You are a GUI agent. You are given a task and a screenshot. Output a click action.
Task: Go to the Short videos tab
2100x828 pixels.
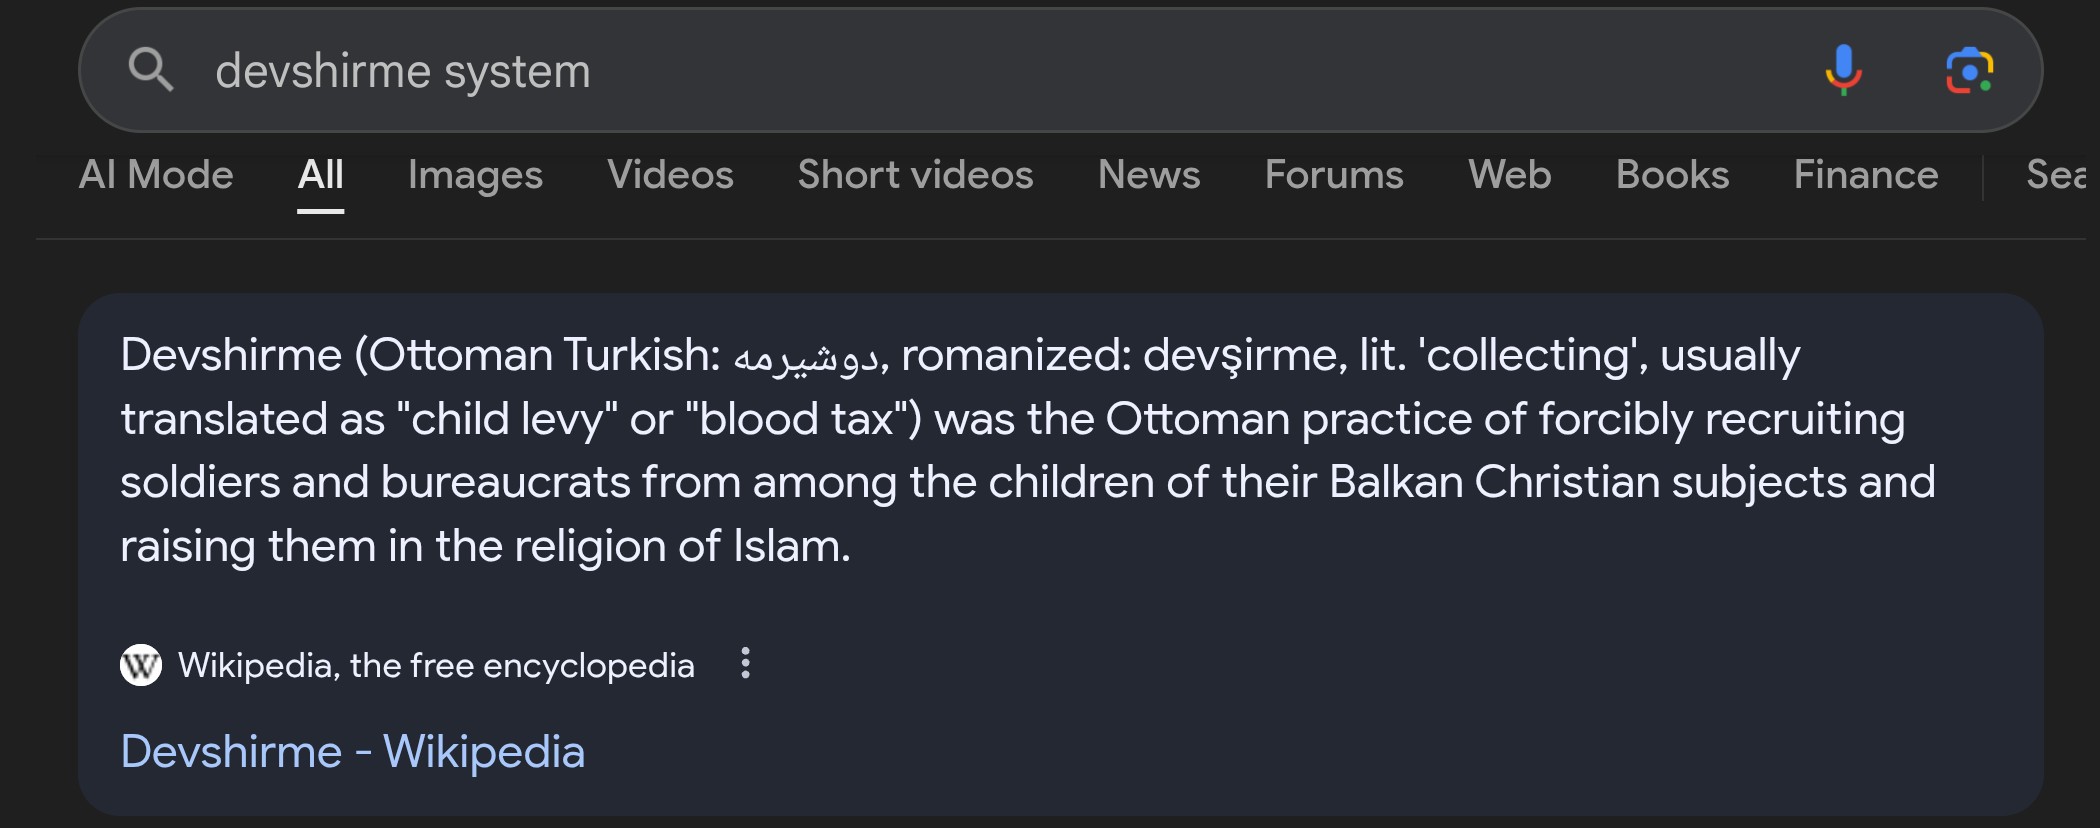click(x=915, y=175)
